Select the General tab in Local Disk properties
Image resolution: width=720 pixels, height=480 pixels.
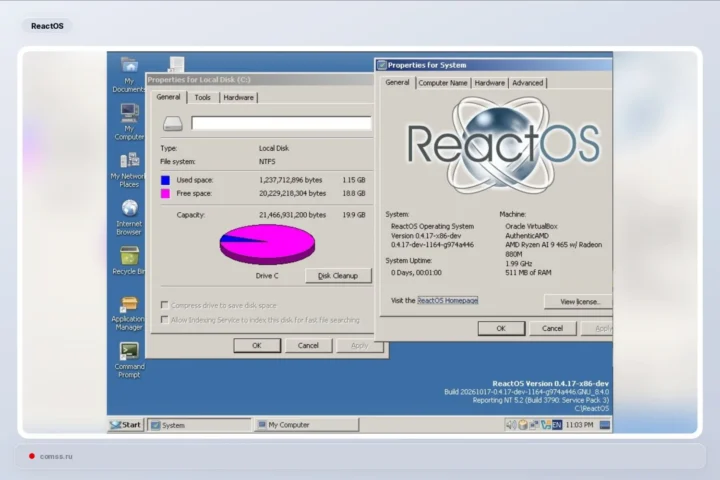[168, 97]
